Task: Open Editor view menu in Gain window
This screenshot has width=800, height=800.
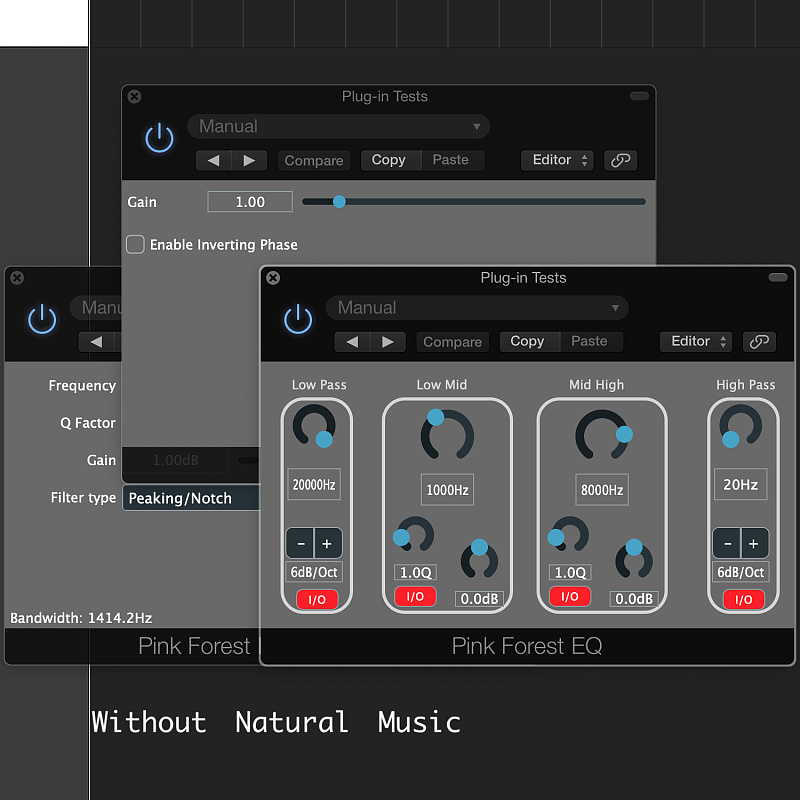Action: [x=557, y=160]
